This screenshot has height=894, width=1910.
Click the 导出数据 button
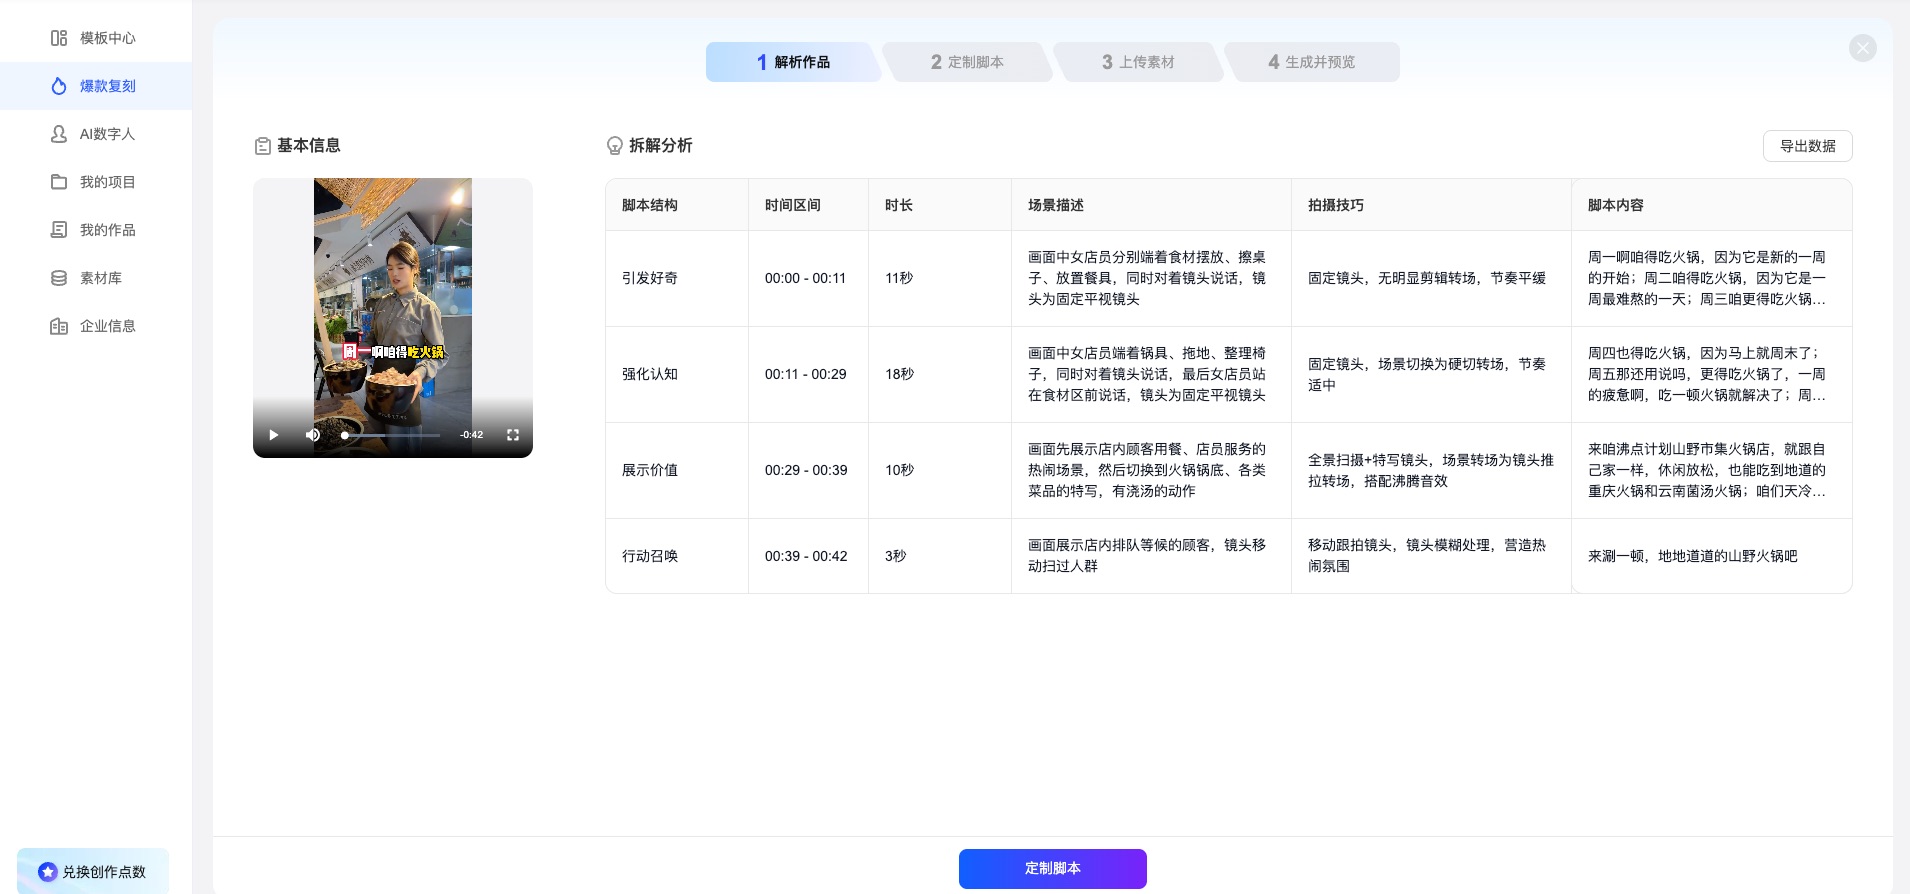tap(1807, 146)
